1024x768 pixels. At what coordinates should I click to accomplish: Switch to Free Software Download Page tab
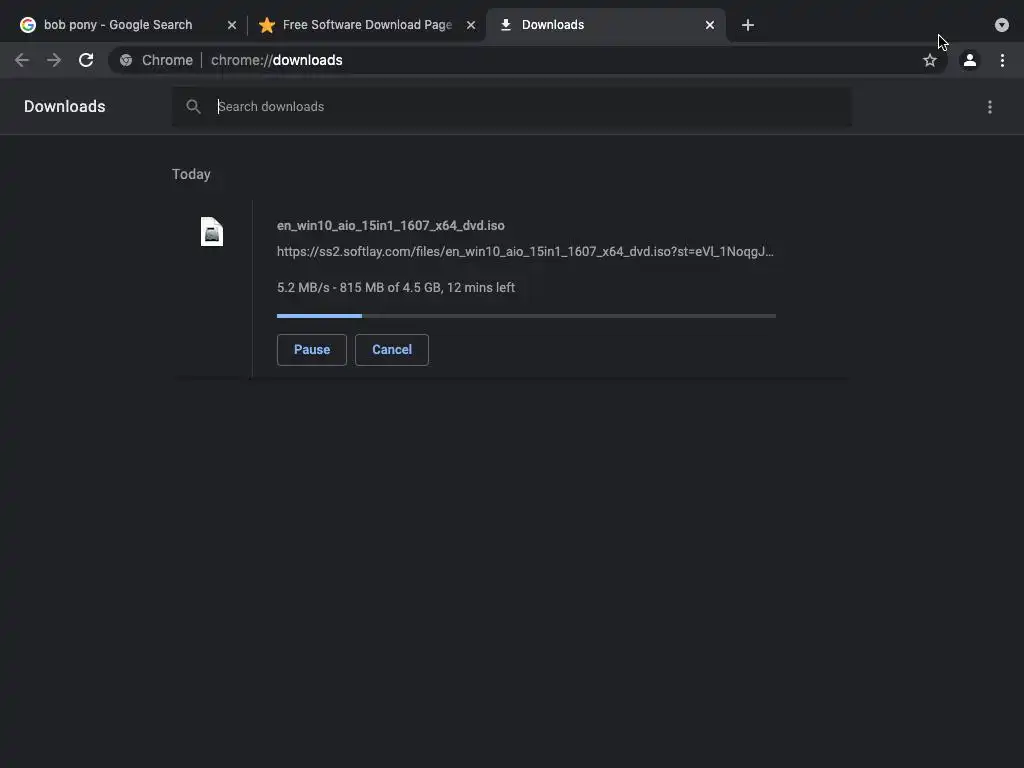click(x=366, y=25)
